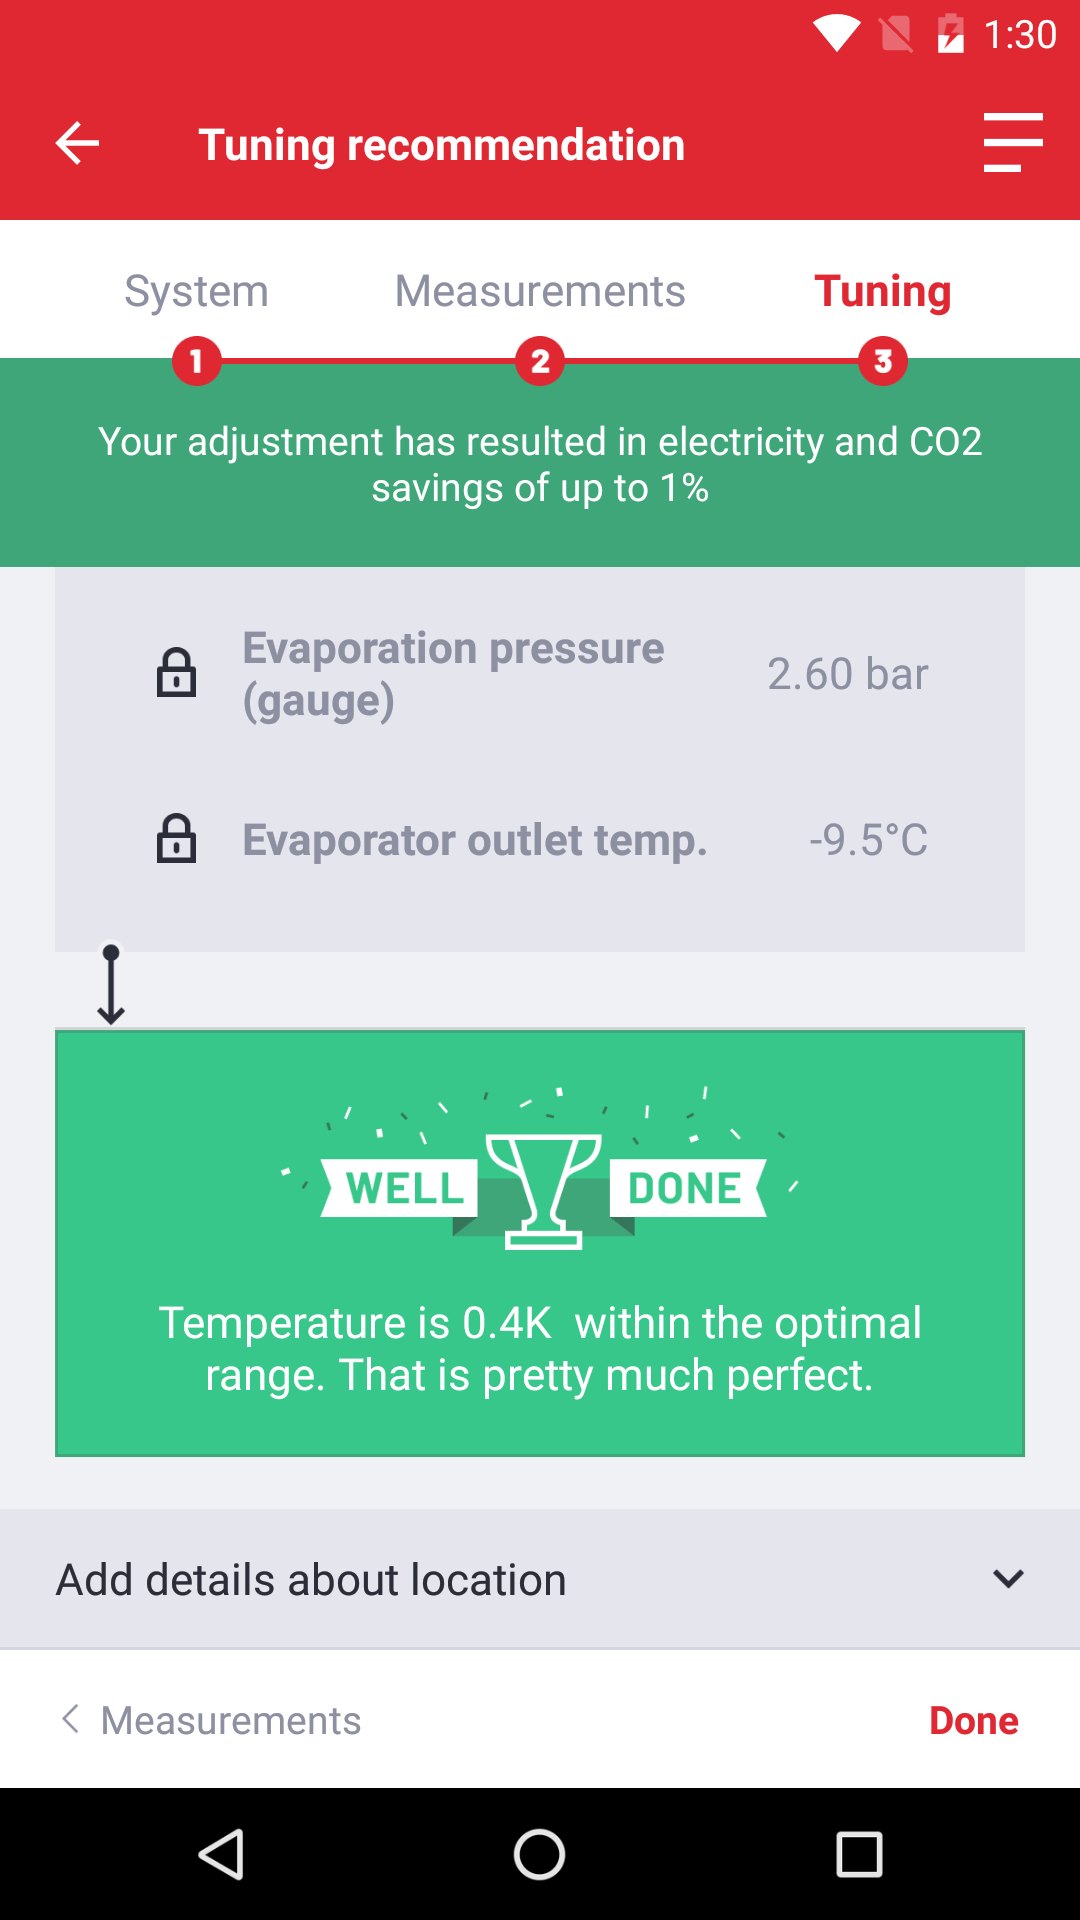
Task: Tap the step 1 circle marker
Action: coord(196,361)
